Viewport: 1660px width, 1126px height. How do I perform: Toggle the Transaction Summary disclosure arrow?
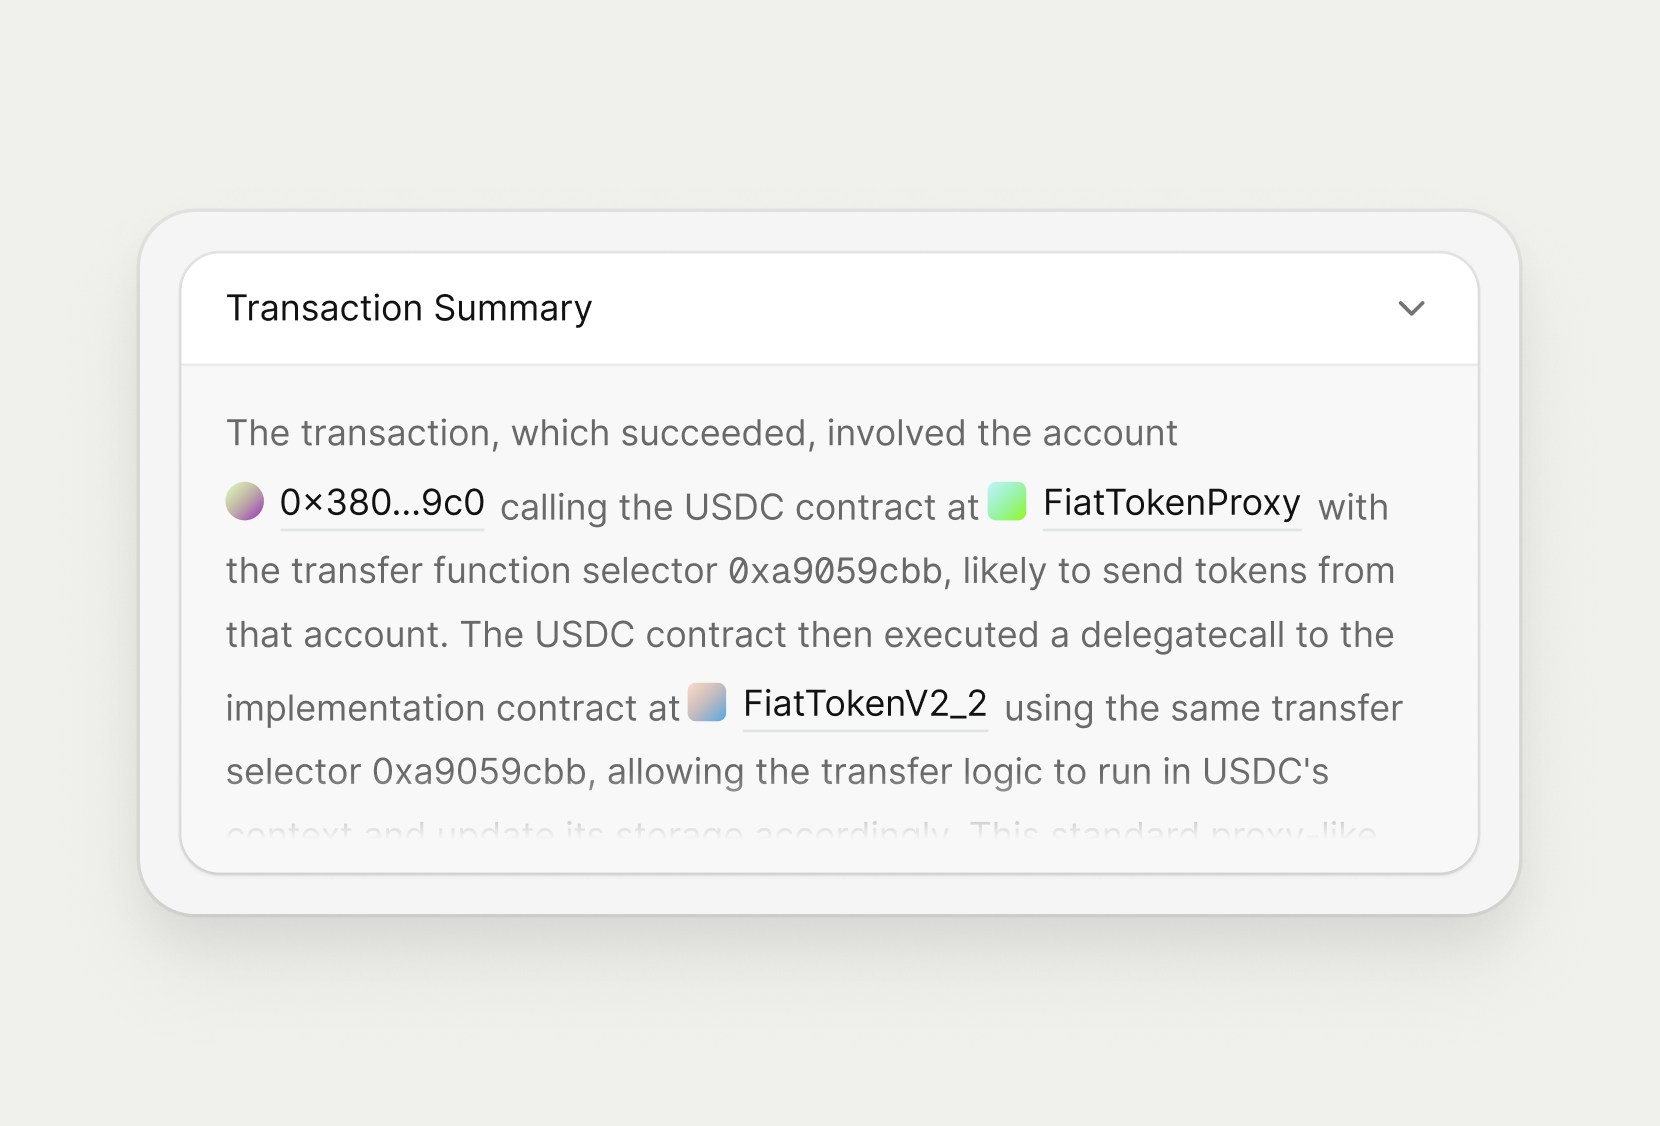pyautogui.click(x=1412, y=309)
